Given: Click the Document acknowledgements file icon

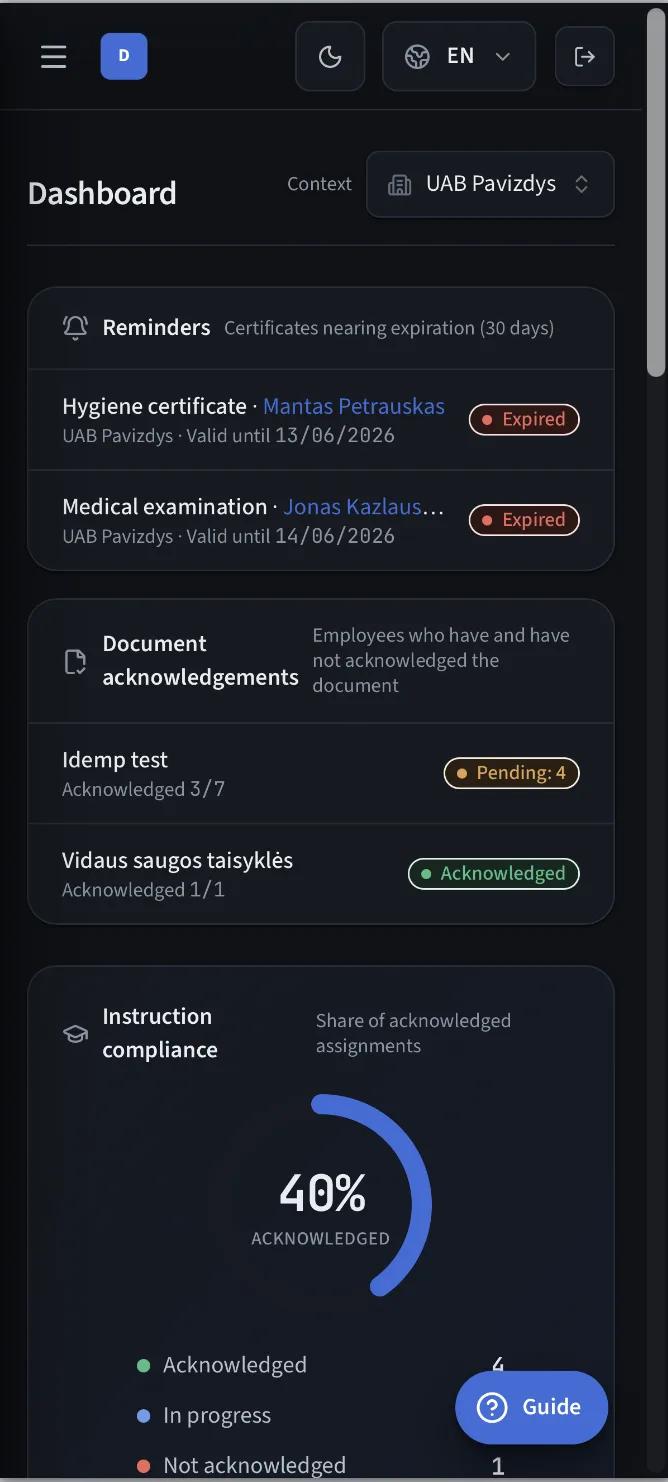Looking at the screenshot, I should pos(75,661).
